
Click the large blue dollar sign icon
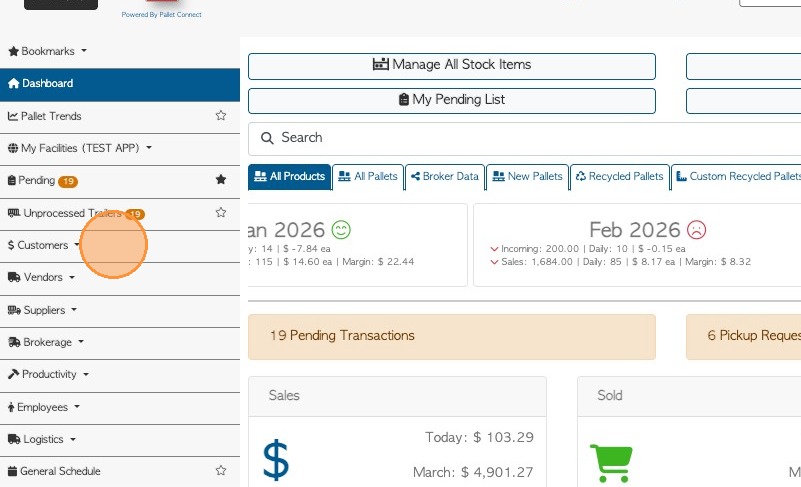[x=276, y=460]
